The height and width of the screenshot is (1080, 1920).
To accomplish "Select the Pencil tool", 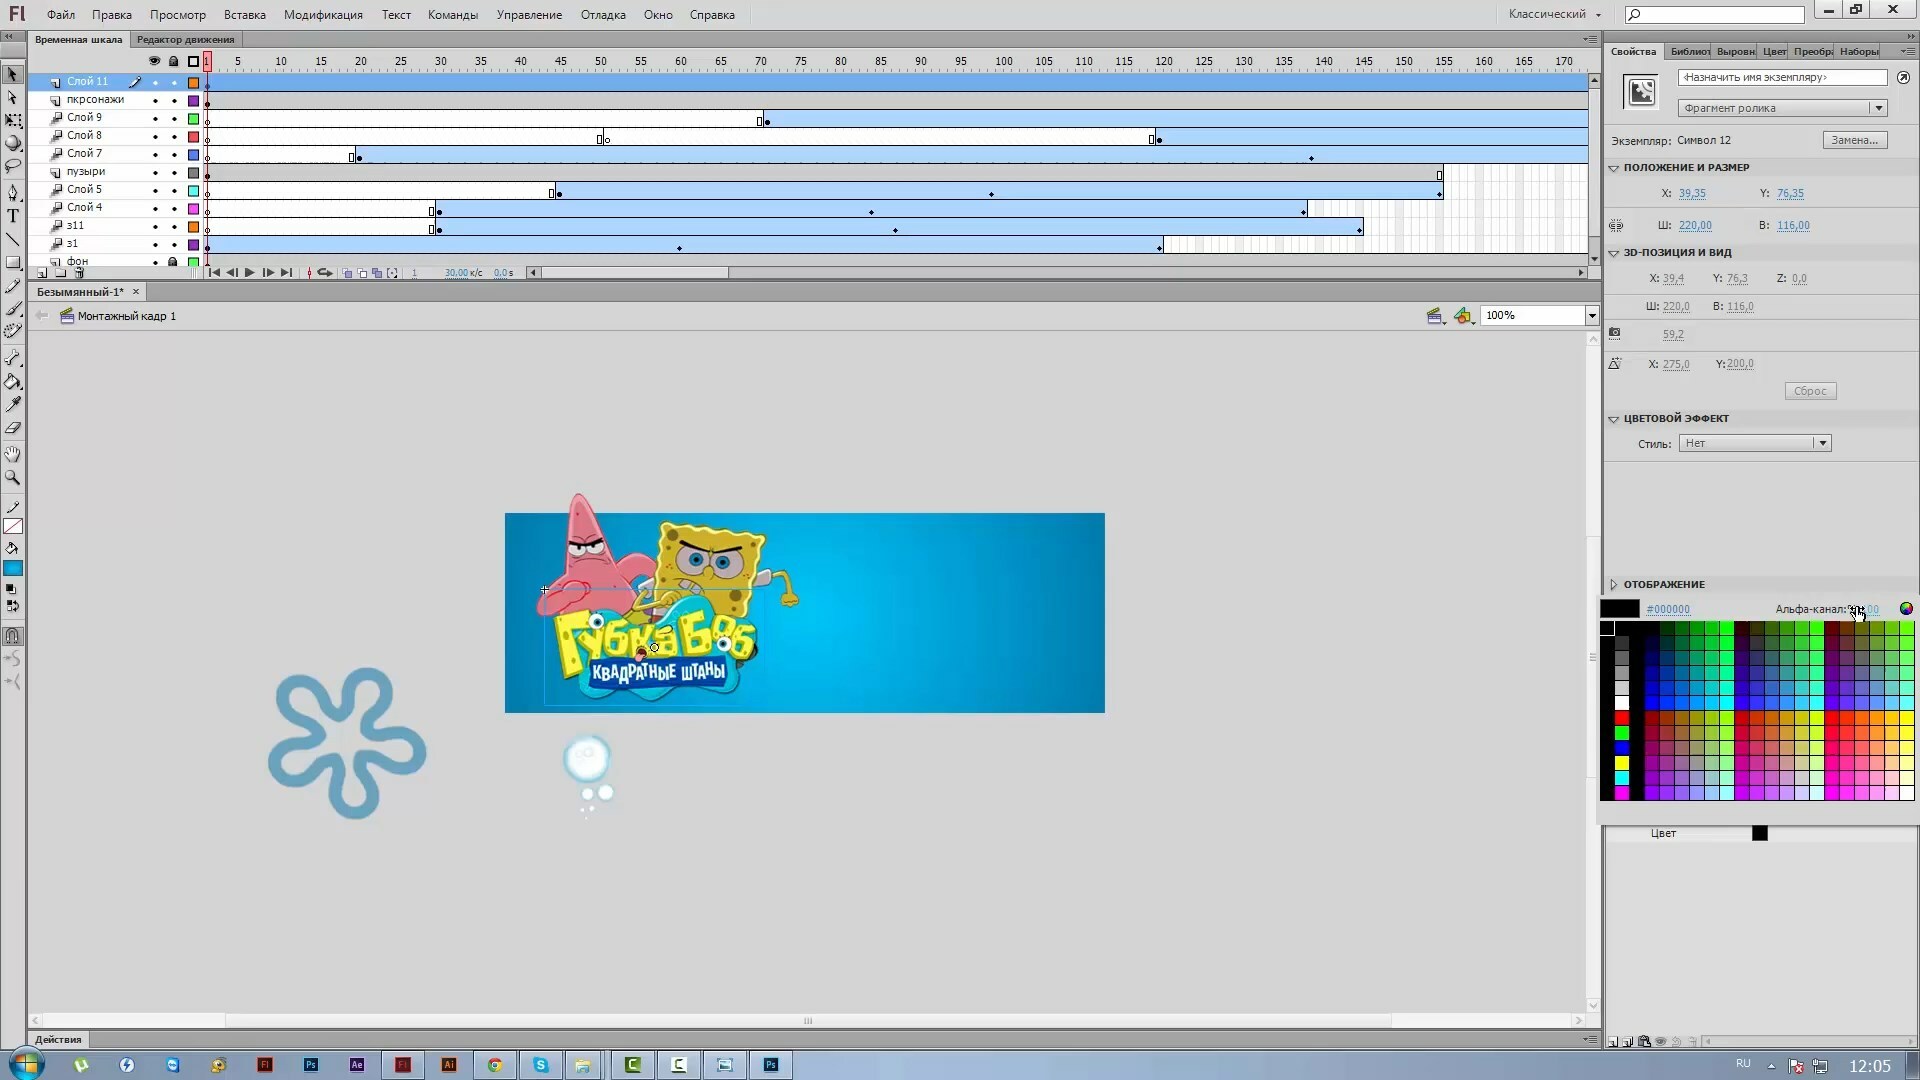I will (13, 287).
